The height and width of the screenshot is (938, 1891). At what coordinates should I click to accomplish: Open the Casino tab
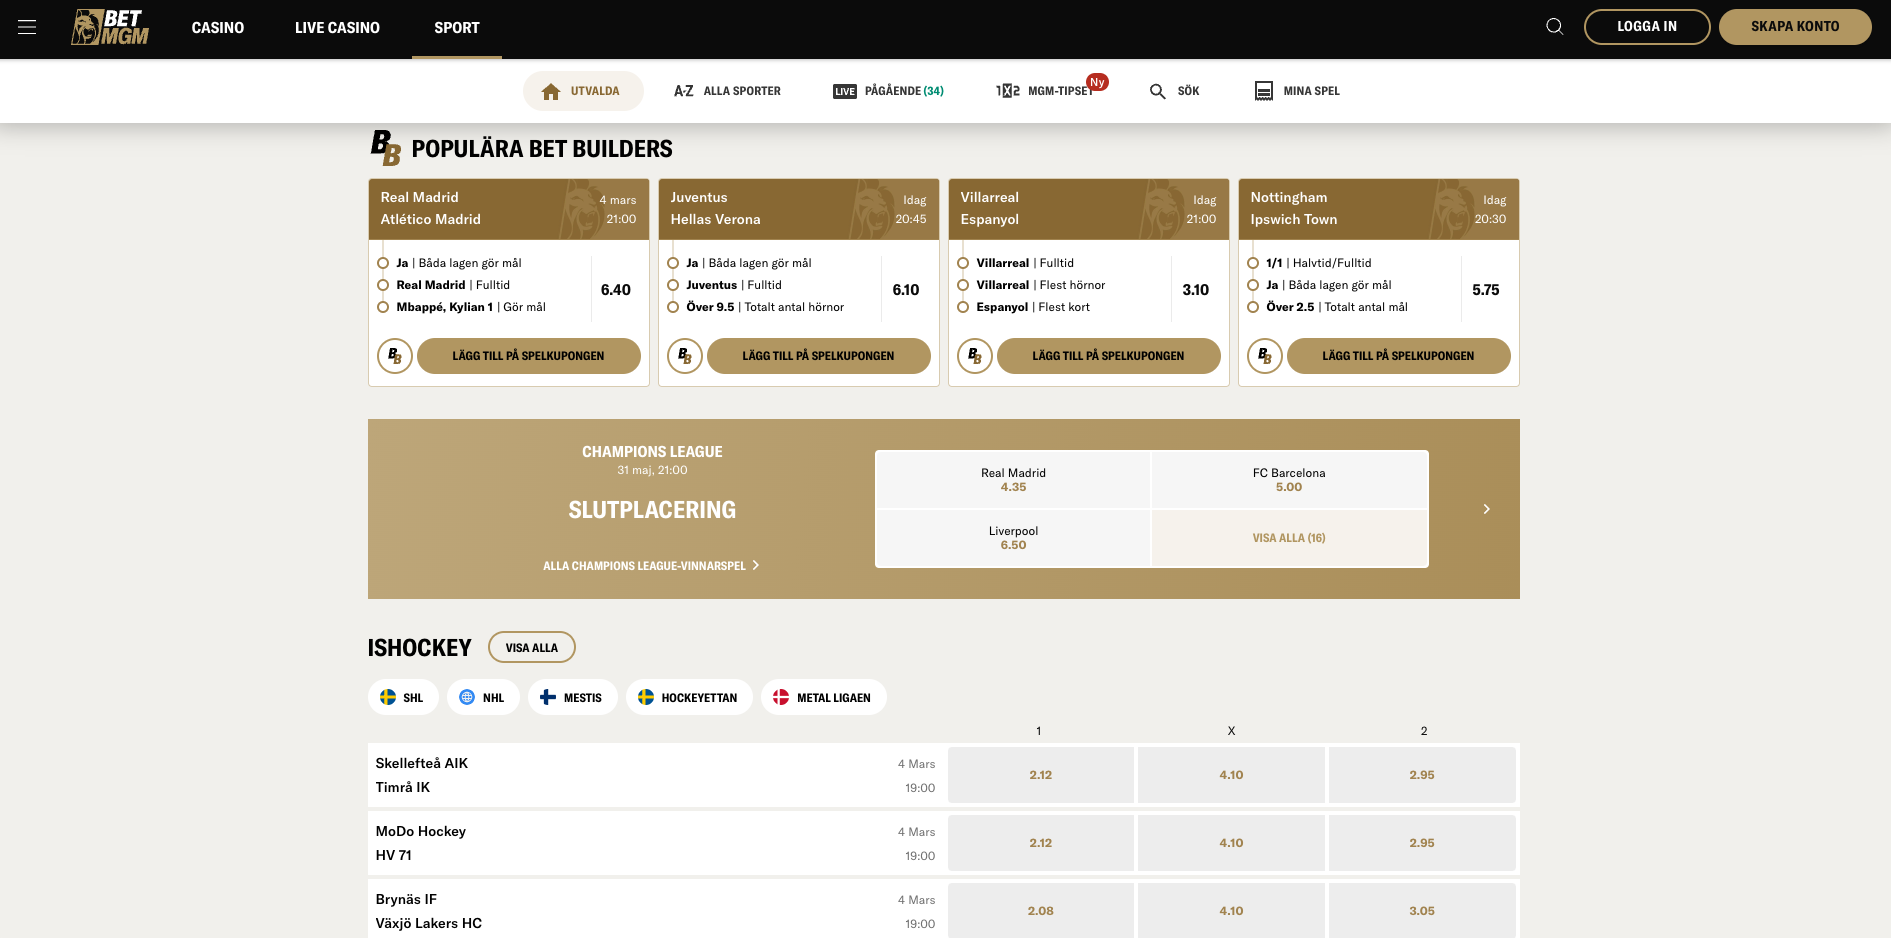point(218,28)
